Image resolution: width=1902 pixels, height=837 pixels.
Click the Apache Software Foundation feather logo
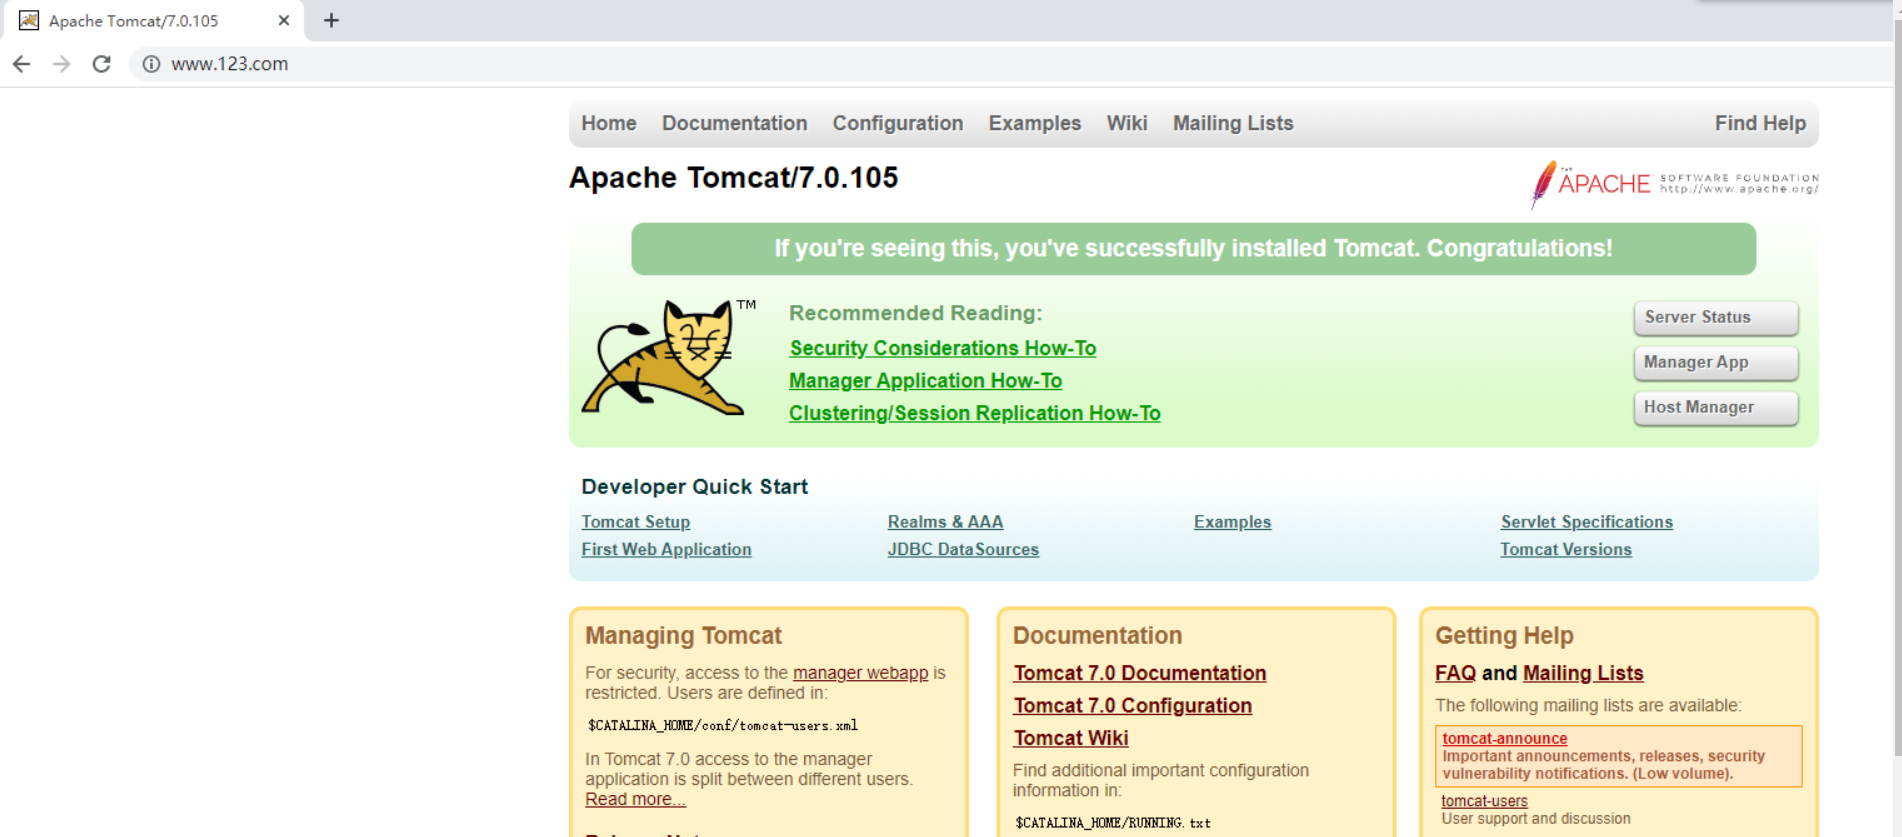point(1674,184)
